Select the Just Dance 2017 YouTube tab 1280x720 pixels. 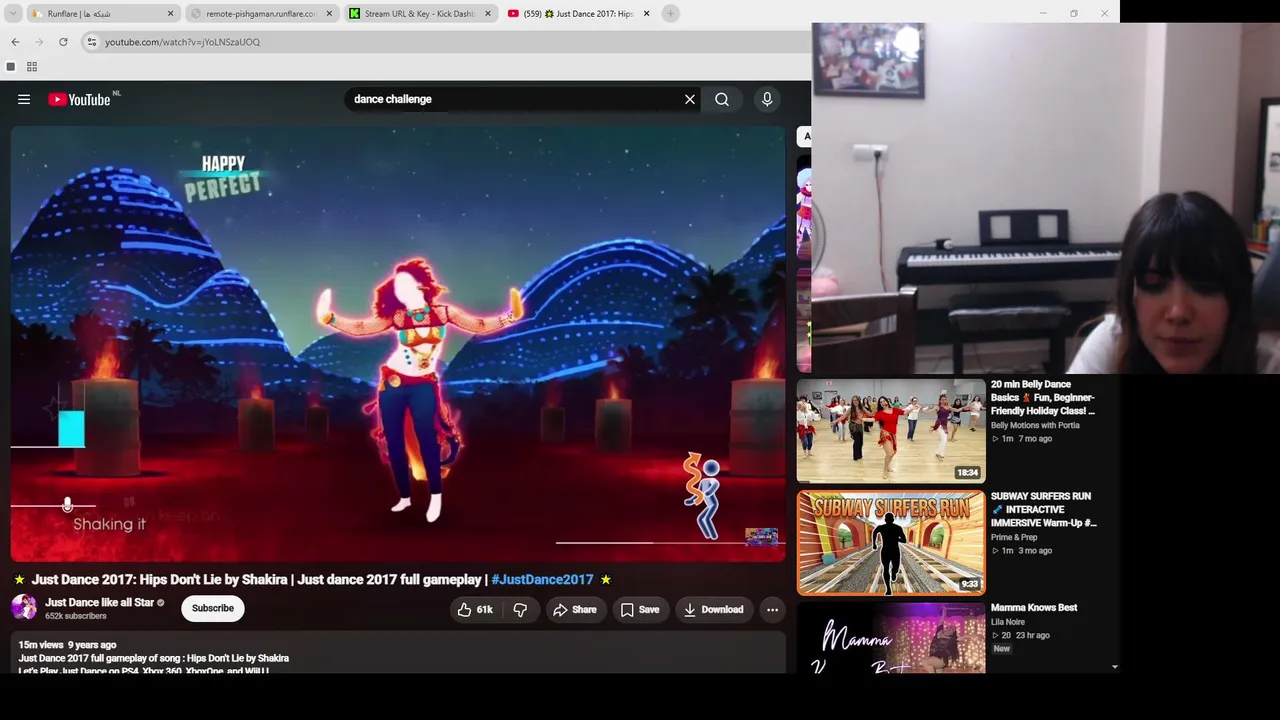[x=579, y=14]
